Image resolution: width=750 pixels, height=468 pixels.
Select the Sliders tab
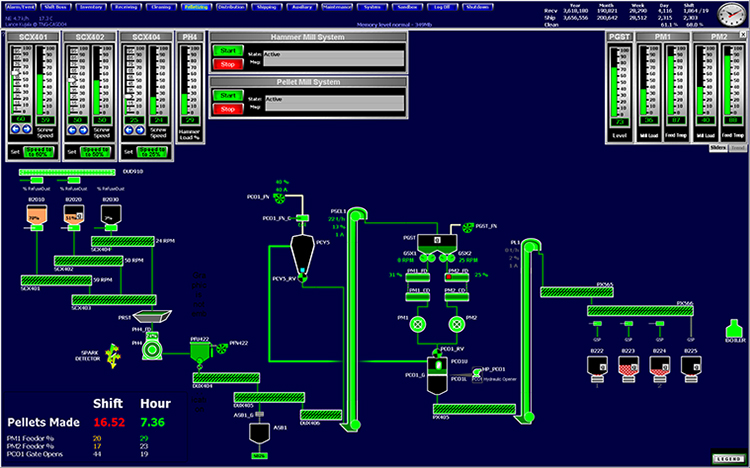(x=718, y=148)
